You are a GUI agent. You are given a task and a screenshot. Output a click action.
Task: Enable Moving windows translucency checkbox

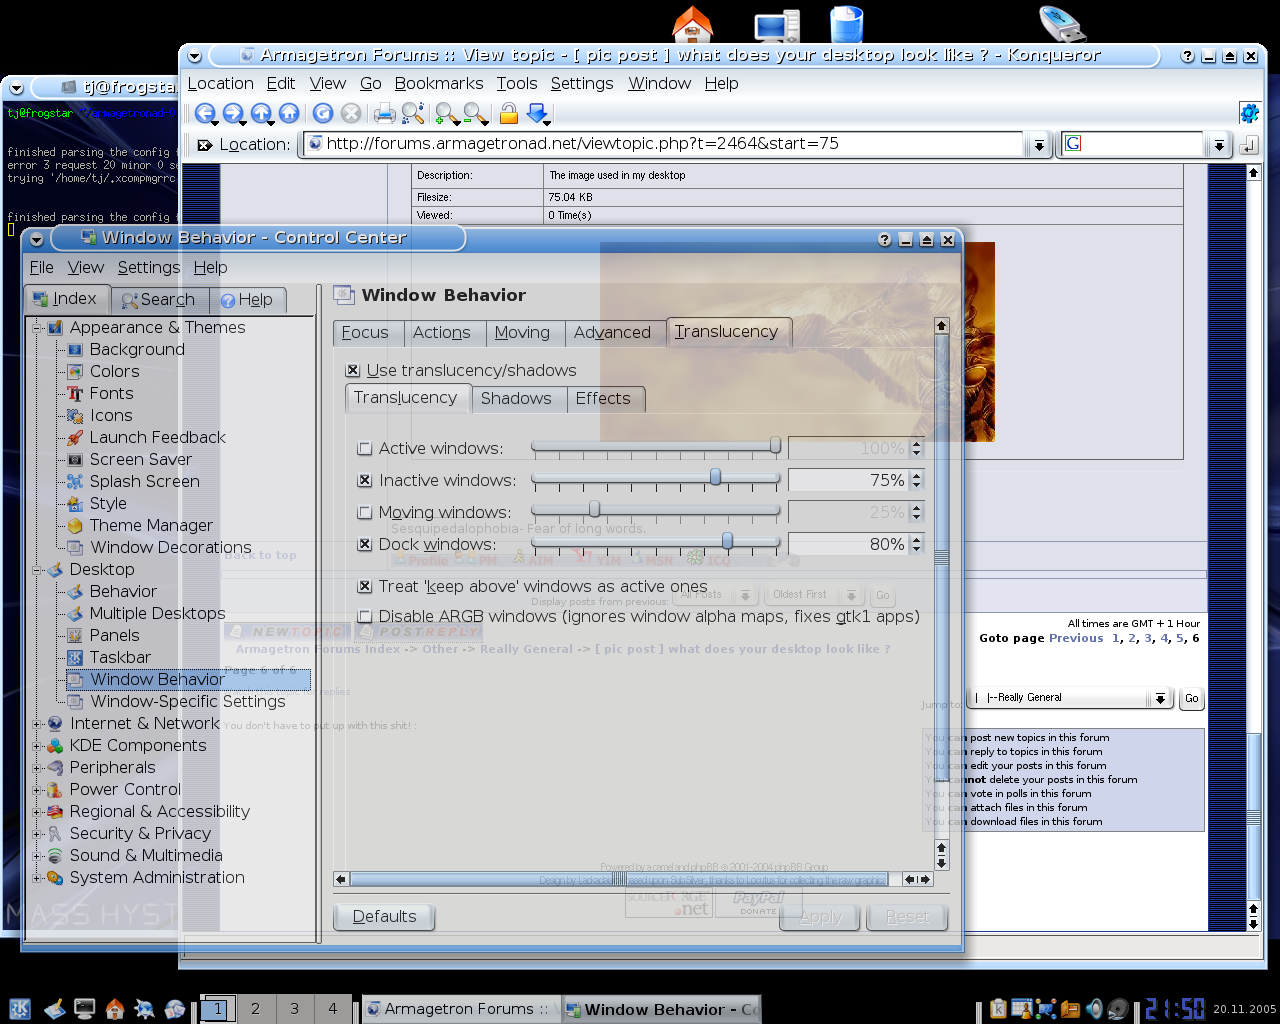coord(365,513)
